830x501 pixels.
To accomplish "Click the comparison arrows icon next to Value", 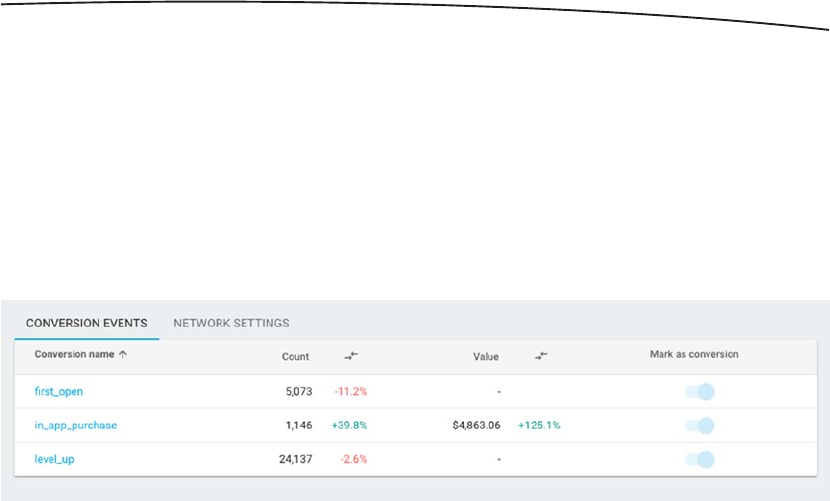I will click(541, 356).
